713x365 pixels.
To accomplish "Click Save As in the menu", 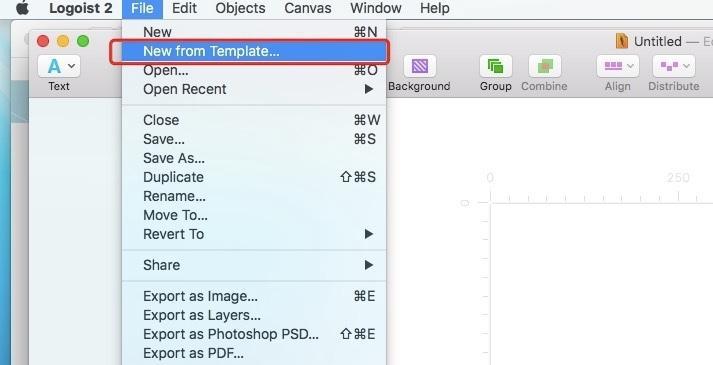I will click(254, 158).
